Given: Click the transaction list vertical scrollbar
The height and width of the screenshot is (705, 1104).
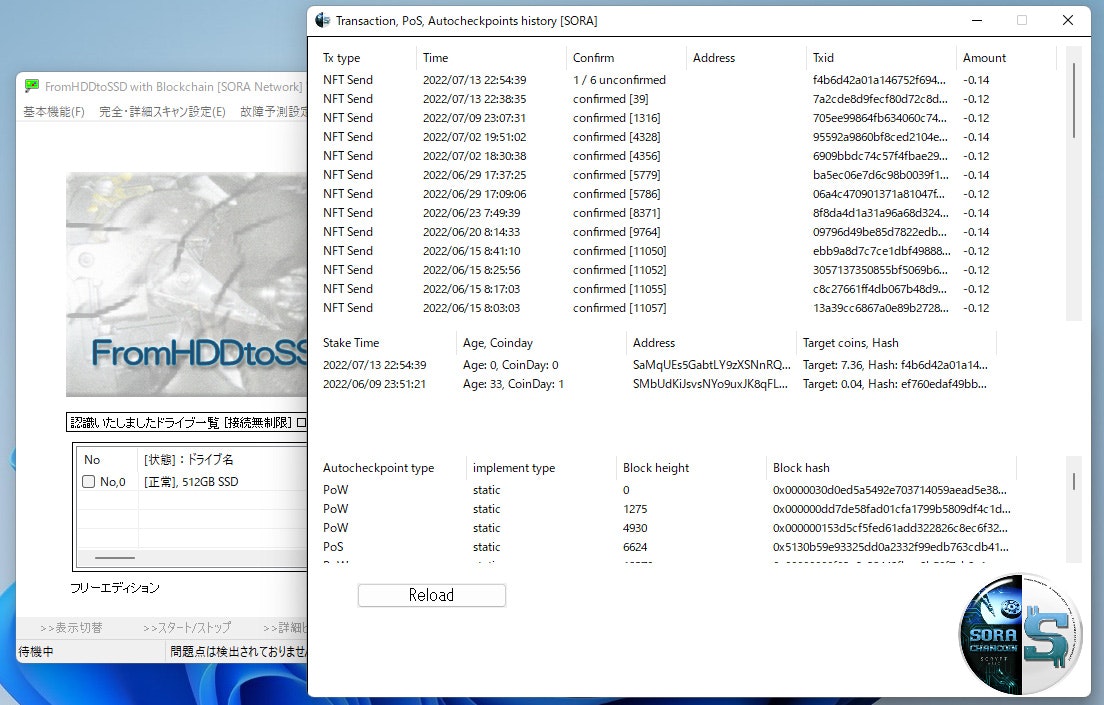Looking at the screenshot, I should pyautogui.click(x=1074, y=183).
